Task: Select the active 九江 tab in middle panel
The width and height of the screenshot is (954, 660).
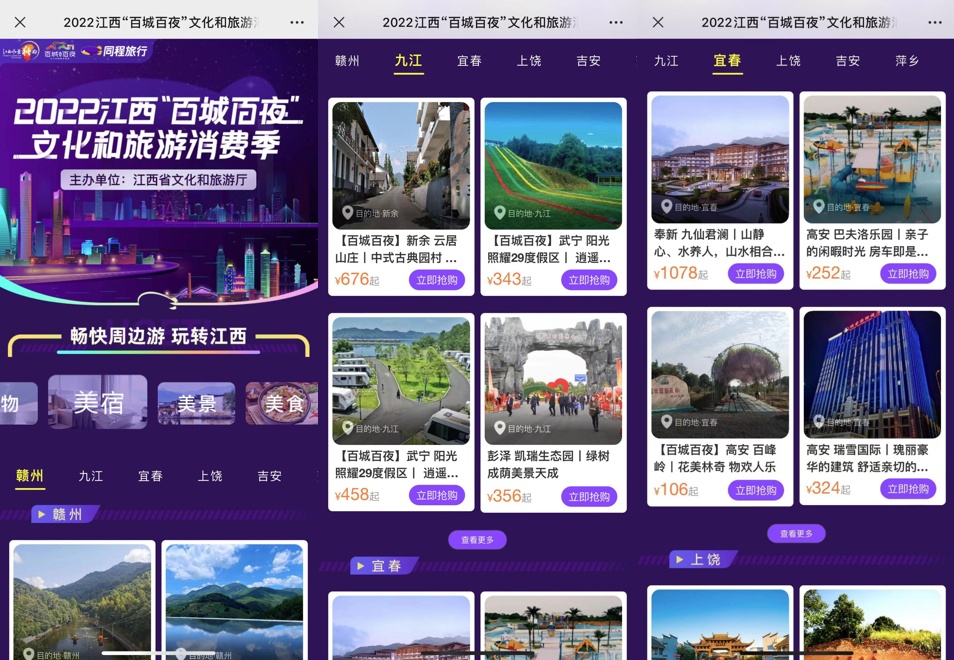Action: (x=408, y=61)
